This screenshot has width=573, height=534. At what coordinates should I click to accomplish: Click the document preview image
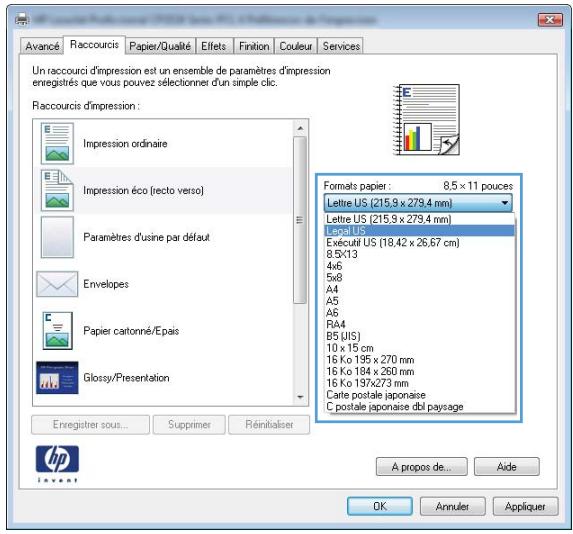[426, 120]
